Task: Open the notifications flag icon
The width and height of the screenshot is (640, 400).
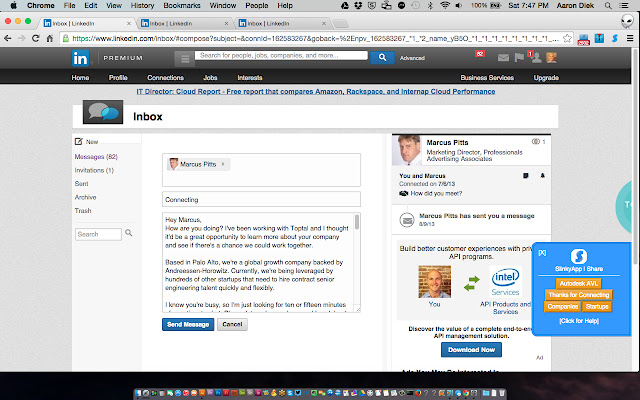Action: pyautogui.click(x=519, y=58)
